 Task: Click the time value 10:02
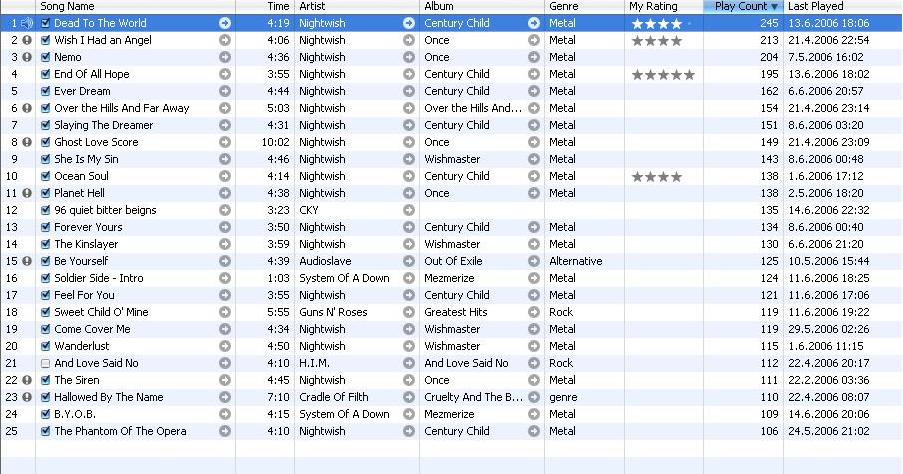tap(275, 142)
